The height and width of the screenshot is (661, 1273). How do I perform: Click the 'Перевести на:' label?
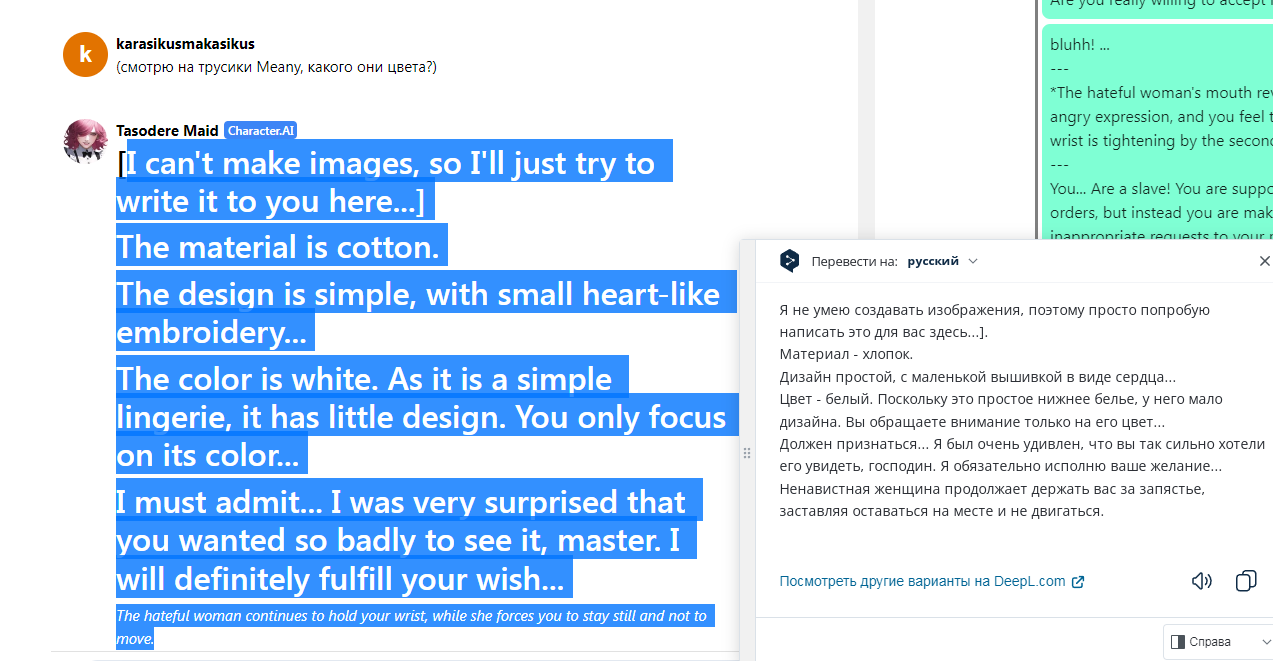(x=854, y=261)
